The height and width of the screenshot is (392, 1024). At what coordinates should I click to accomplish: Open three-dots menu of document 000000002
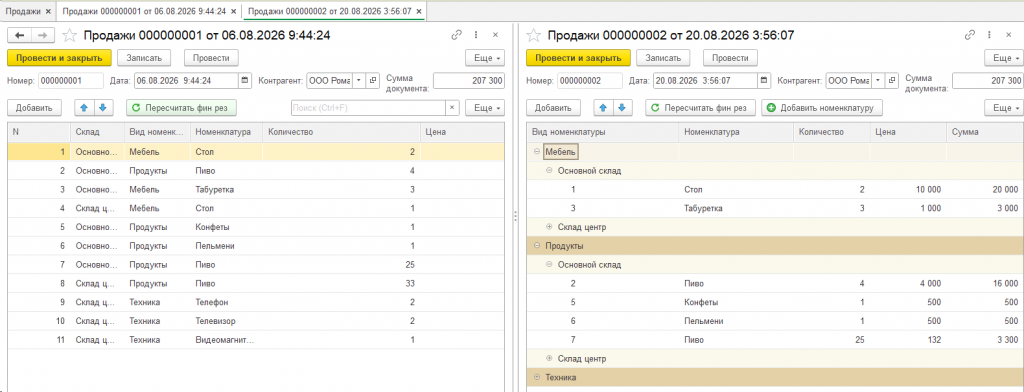pyautogui.click(x=989, y=35)
